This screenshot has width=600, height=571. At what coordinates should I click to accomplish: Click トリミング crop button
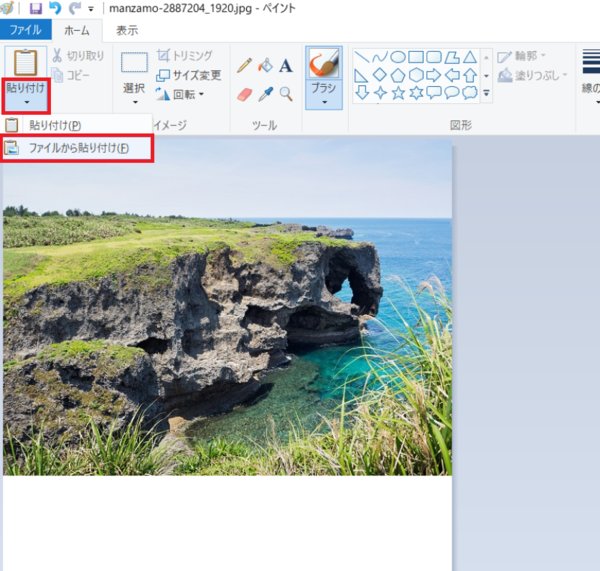click(x=184, y=55)
